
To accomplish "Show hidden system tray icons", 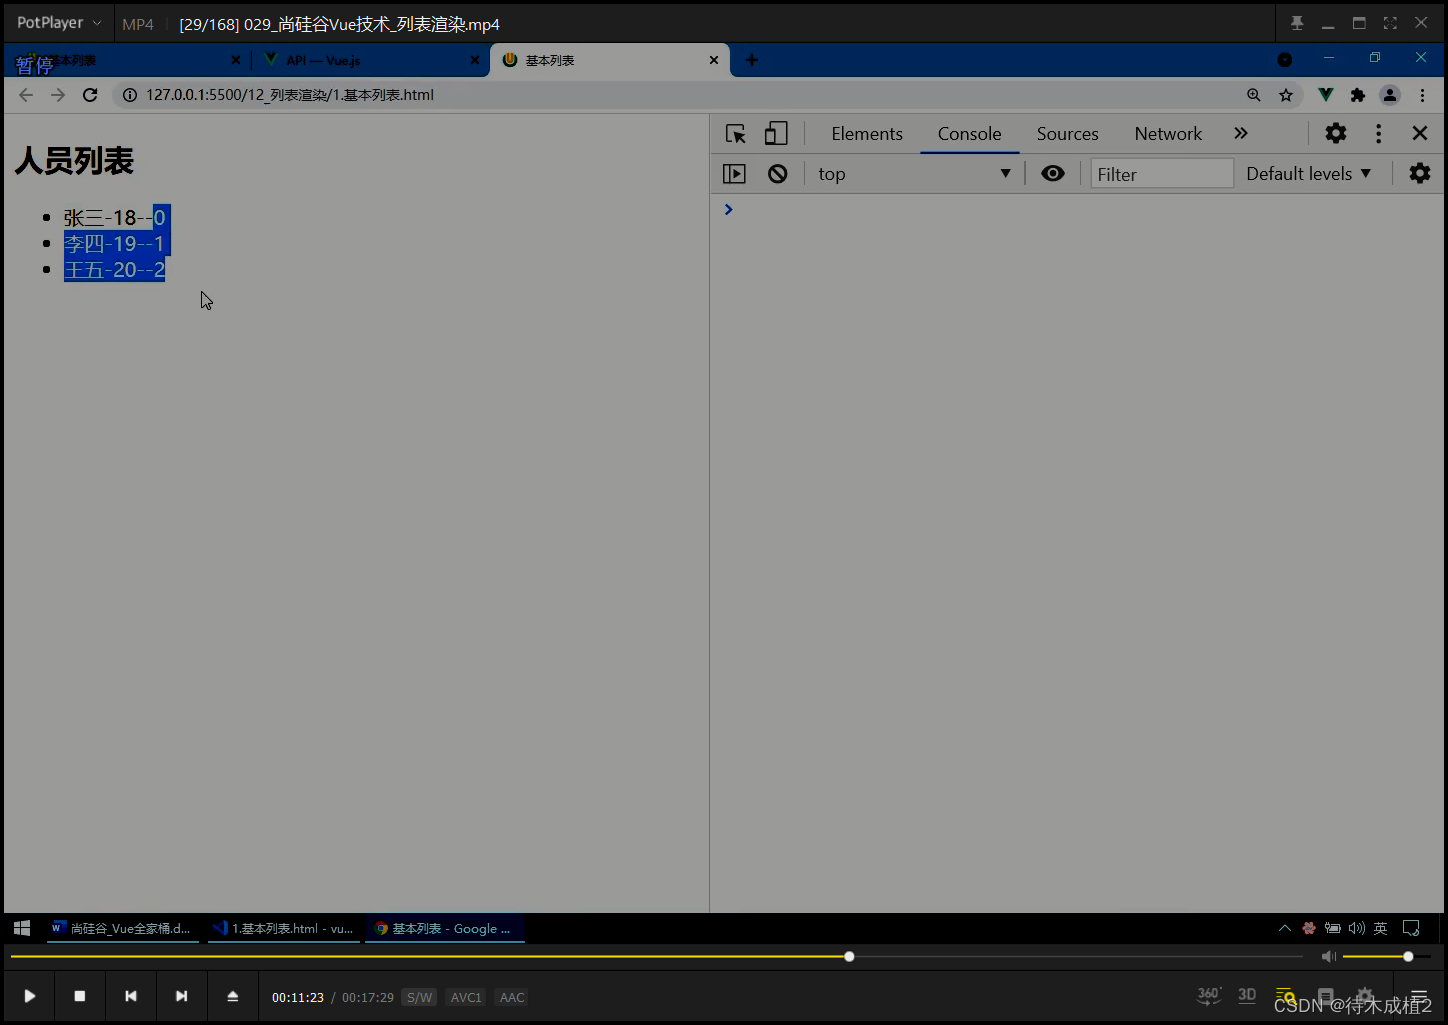I will tap(1285, 928).
